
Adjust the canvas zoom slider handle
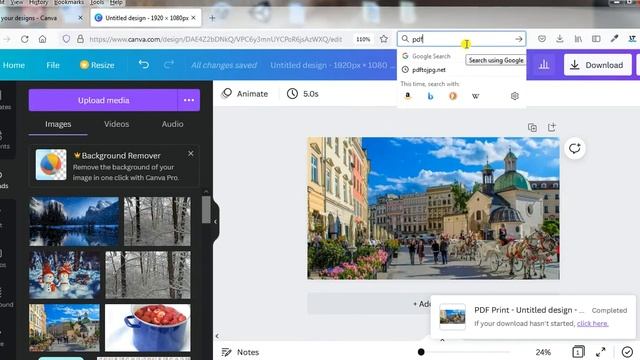[421, 352]
